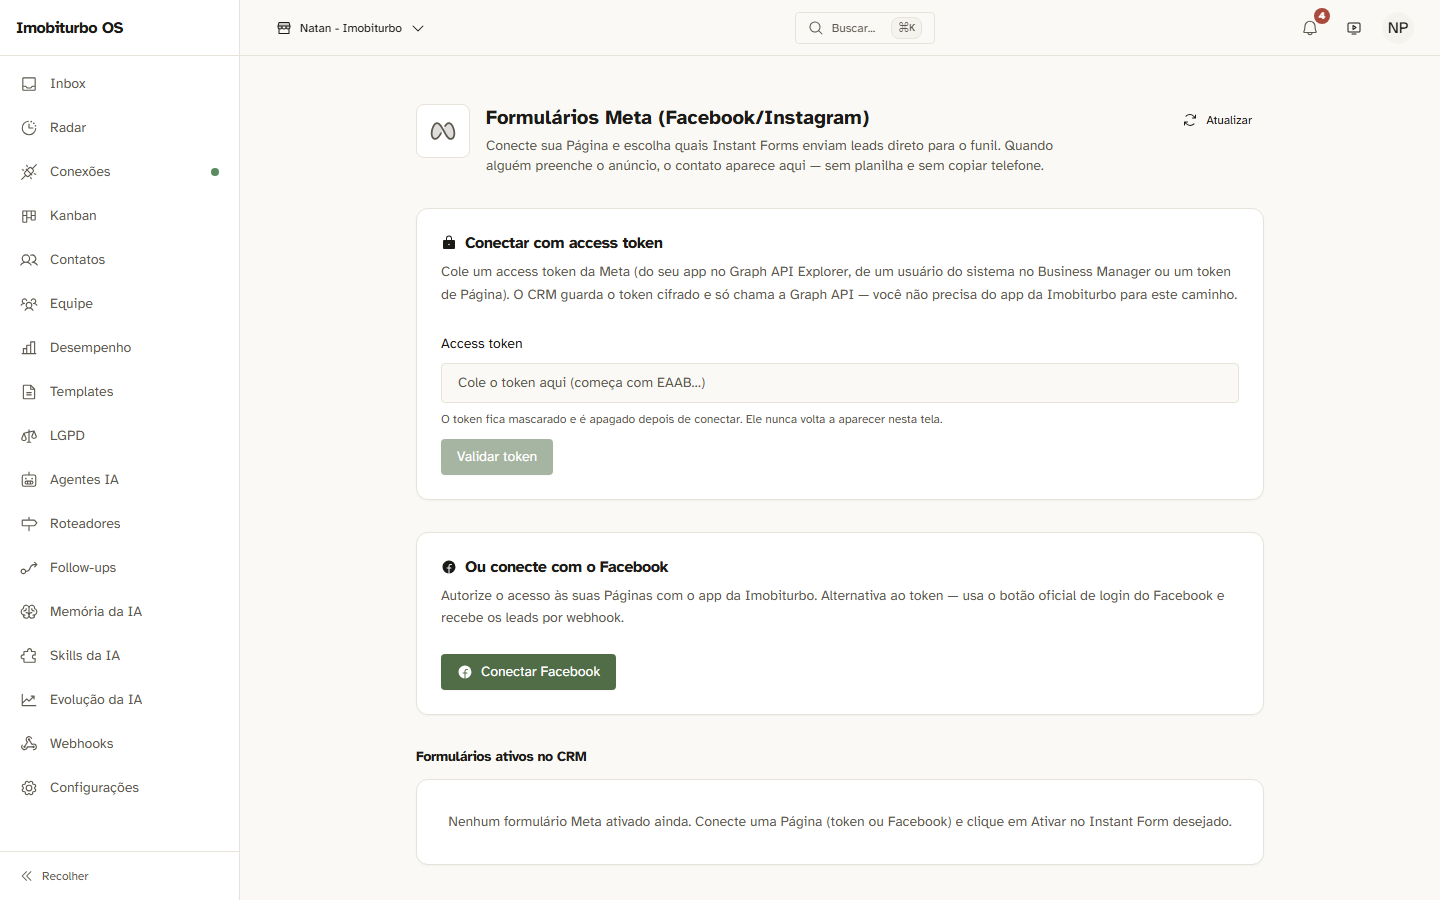The height and width of the screenshot is (900, 1440).
Task: Click the Ou conecte com o Facebook heading
Action: click(566, 567)
